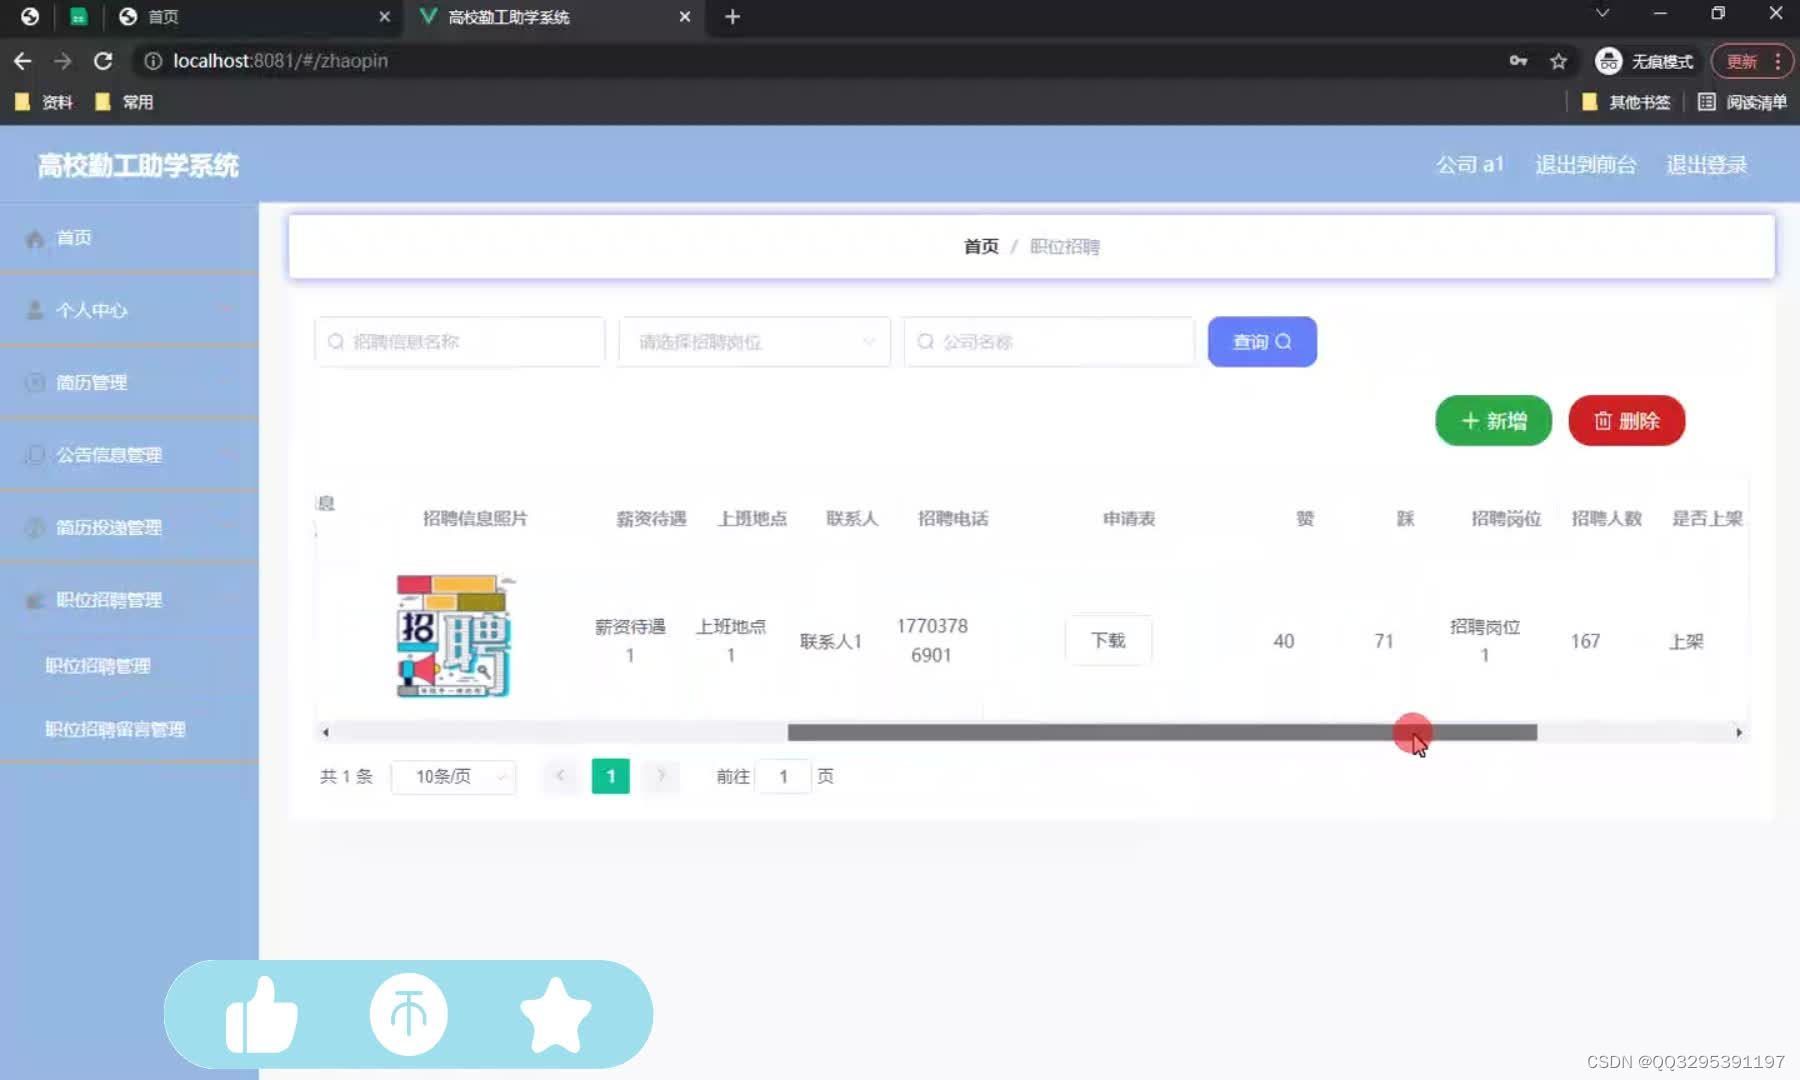This screenshot has height=1080, width=1800.
Task: Click the 职位招聘管理 section icon
Action: (x=33, y=599)
